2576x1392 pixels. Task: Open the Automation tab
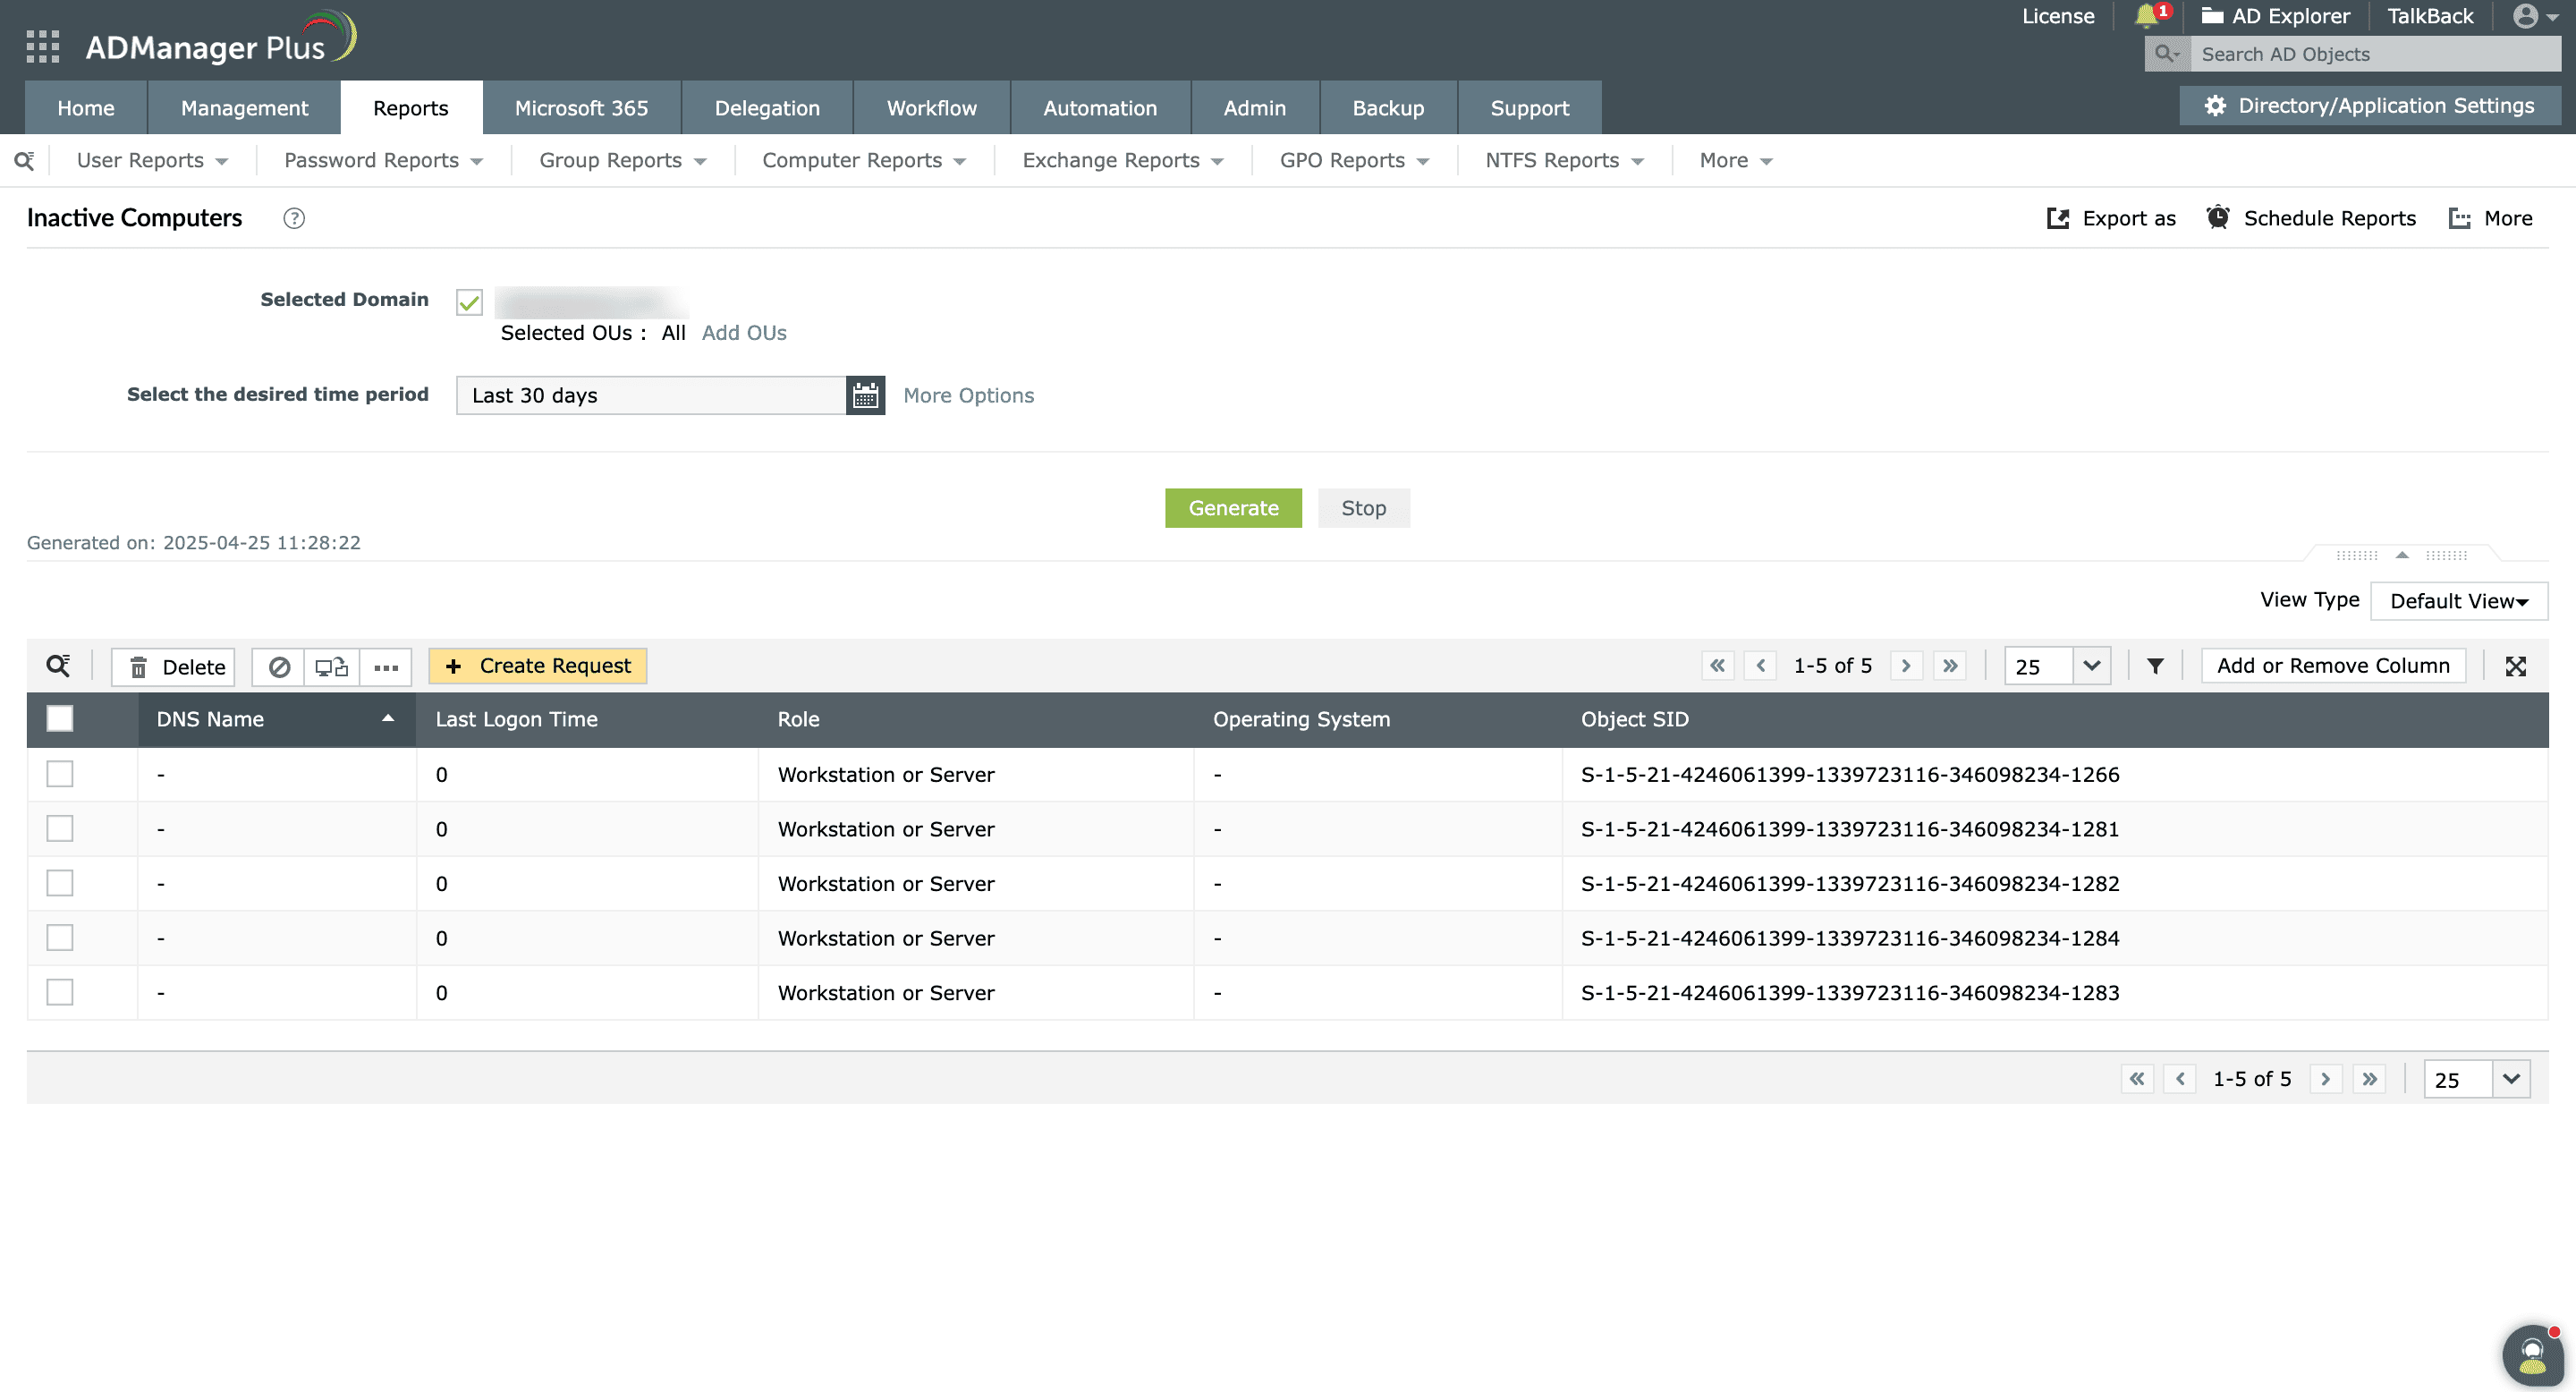pyautogui.click(x=1100, y=108)
